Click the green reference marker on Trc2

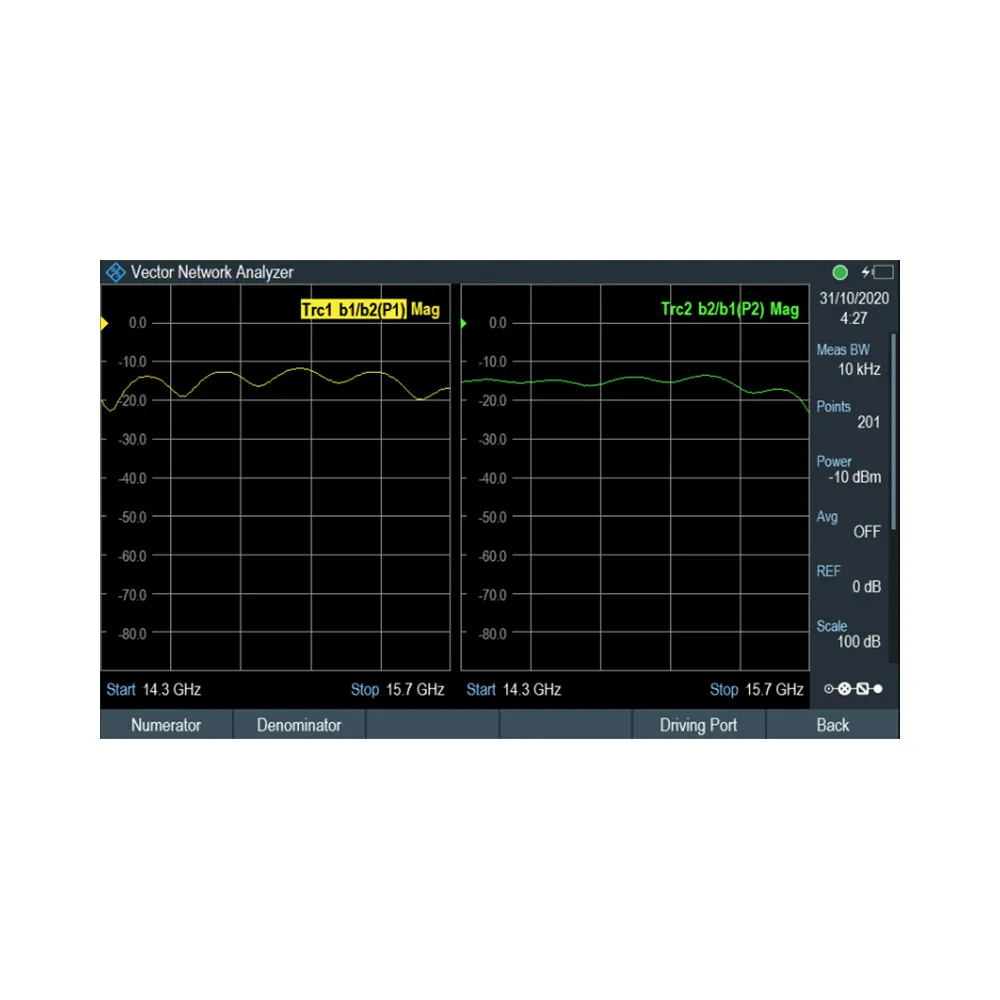click(x=464, y=323)
